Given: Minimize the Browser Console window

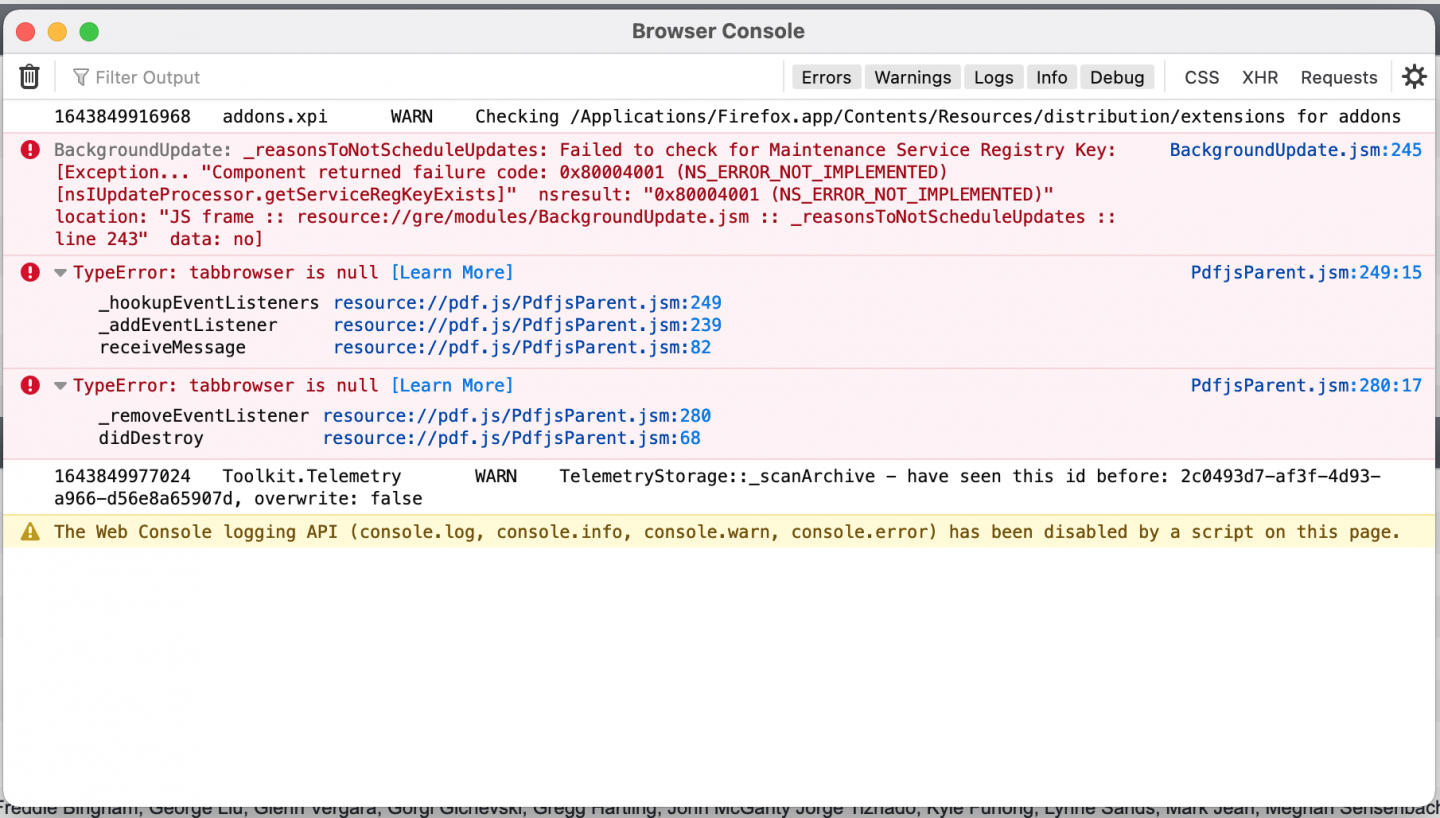Looking at the screenshot, I should coord(57,32).
